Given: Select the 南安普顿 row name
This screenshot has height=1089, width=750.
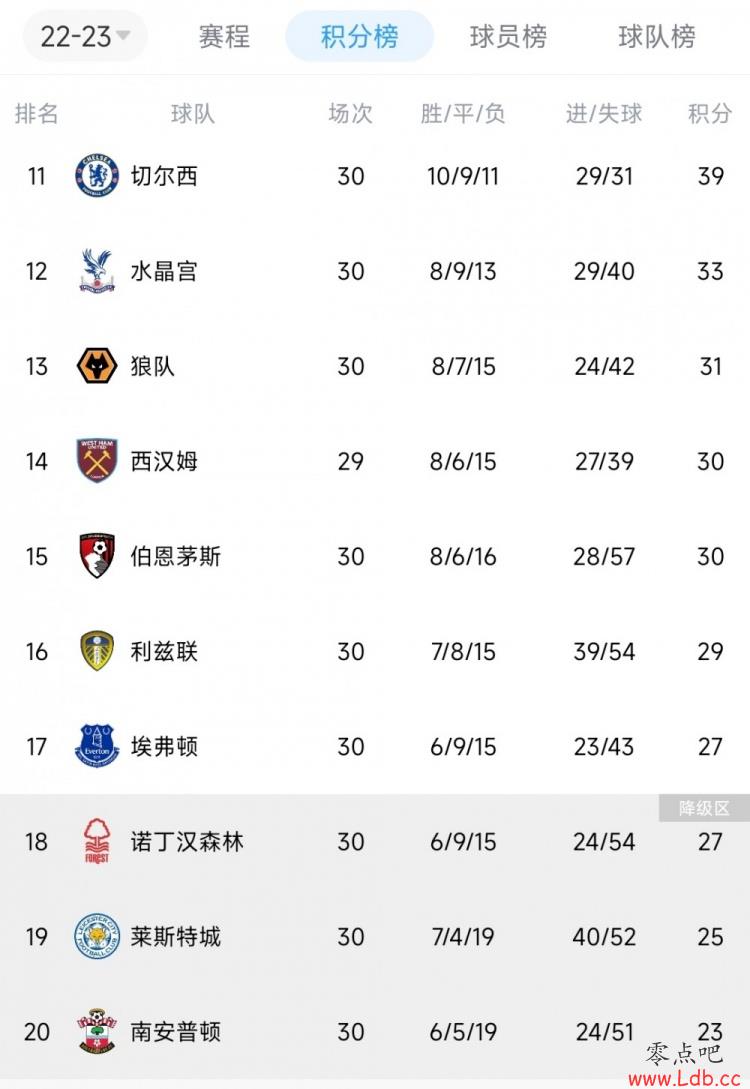Looking at the screenshot, I should 176,1032.
